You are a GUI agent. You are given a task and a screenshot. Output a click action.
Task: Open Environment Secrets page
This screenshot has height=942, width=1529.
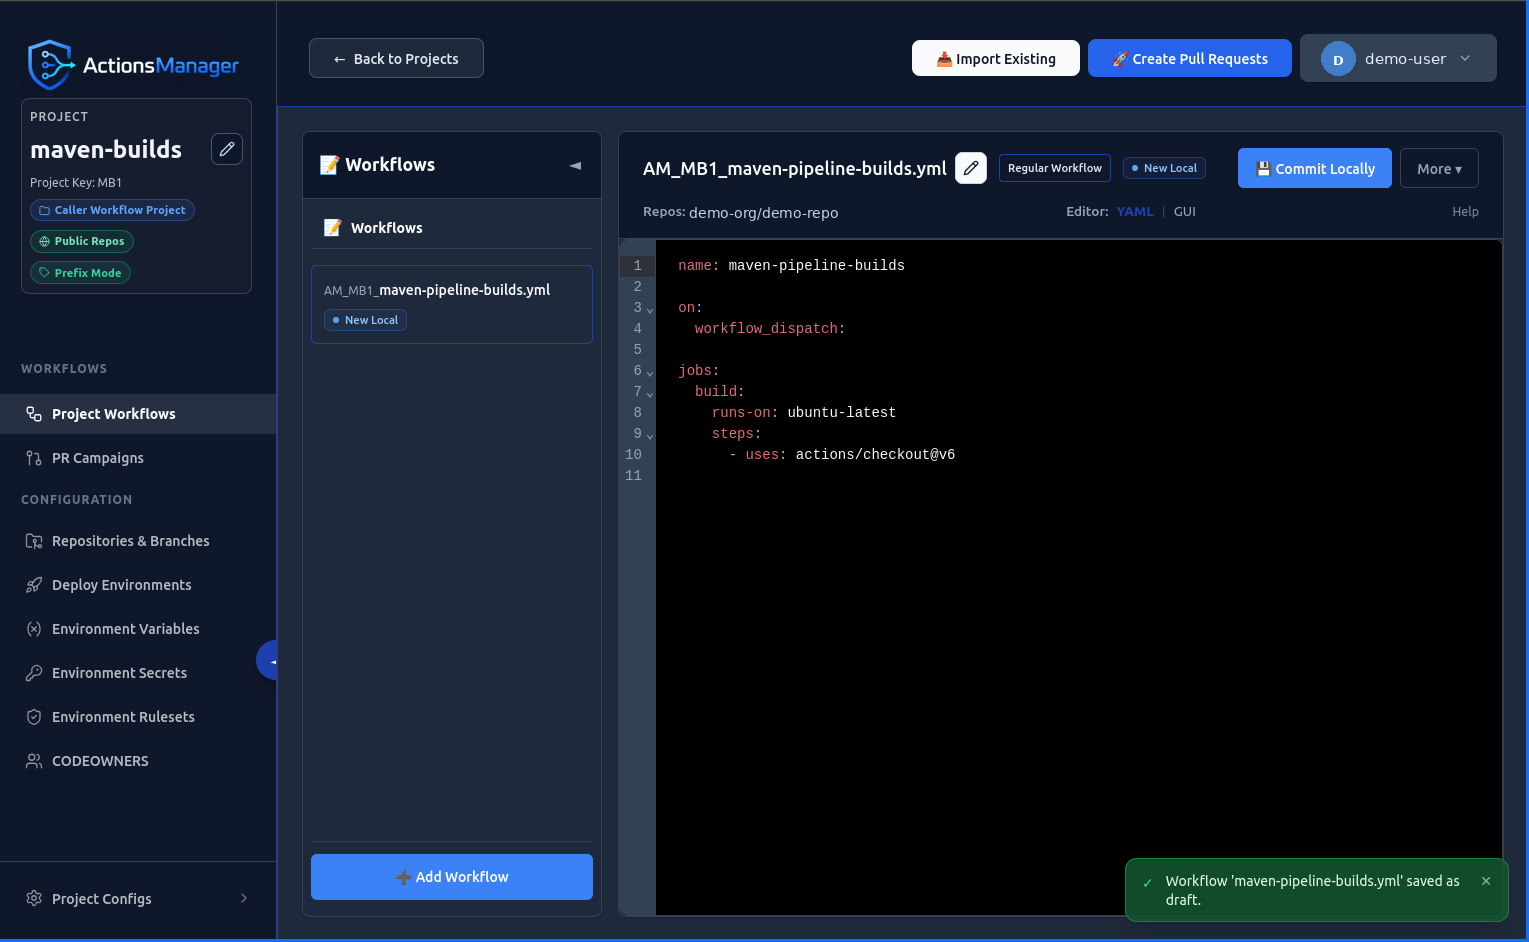pyautogui.click(x=138, y=673)
